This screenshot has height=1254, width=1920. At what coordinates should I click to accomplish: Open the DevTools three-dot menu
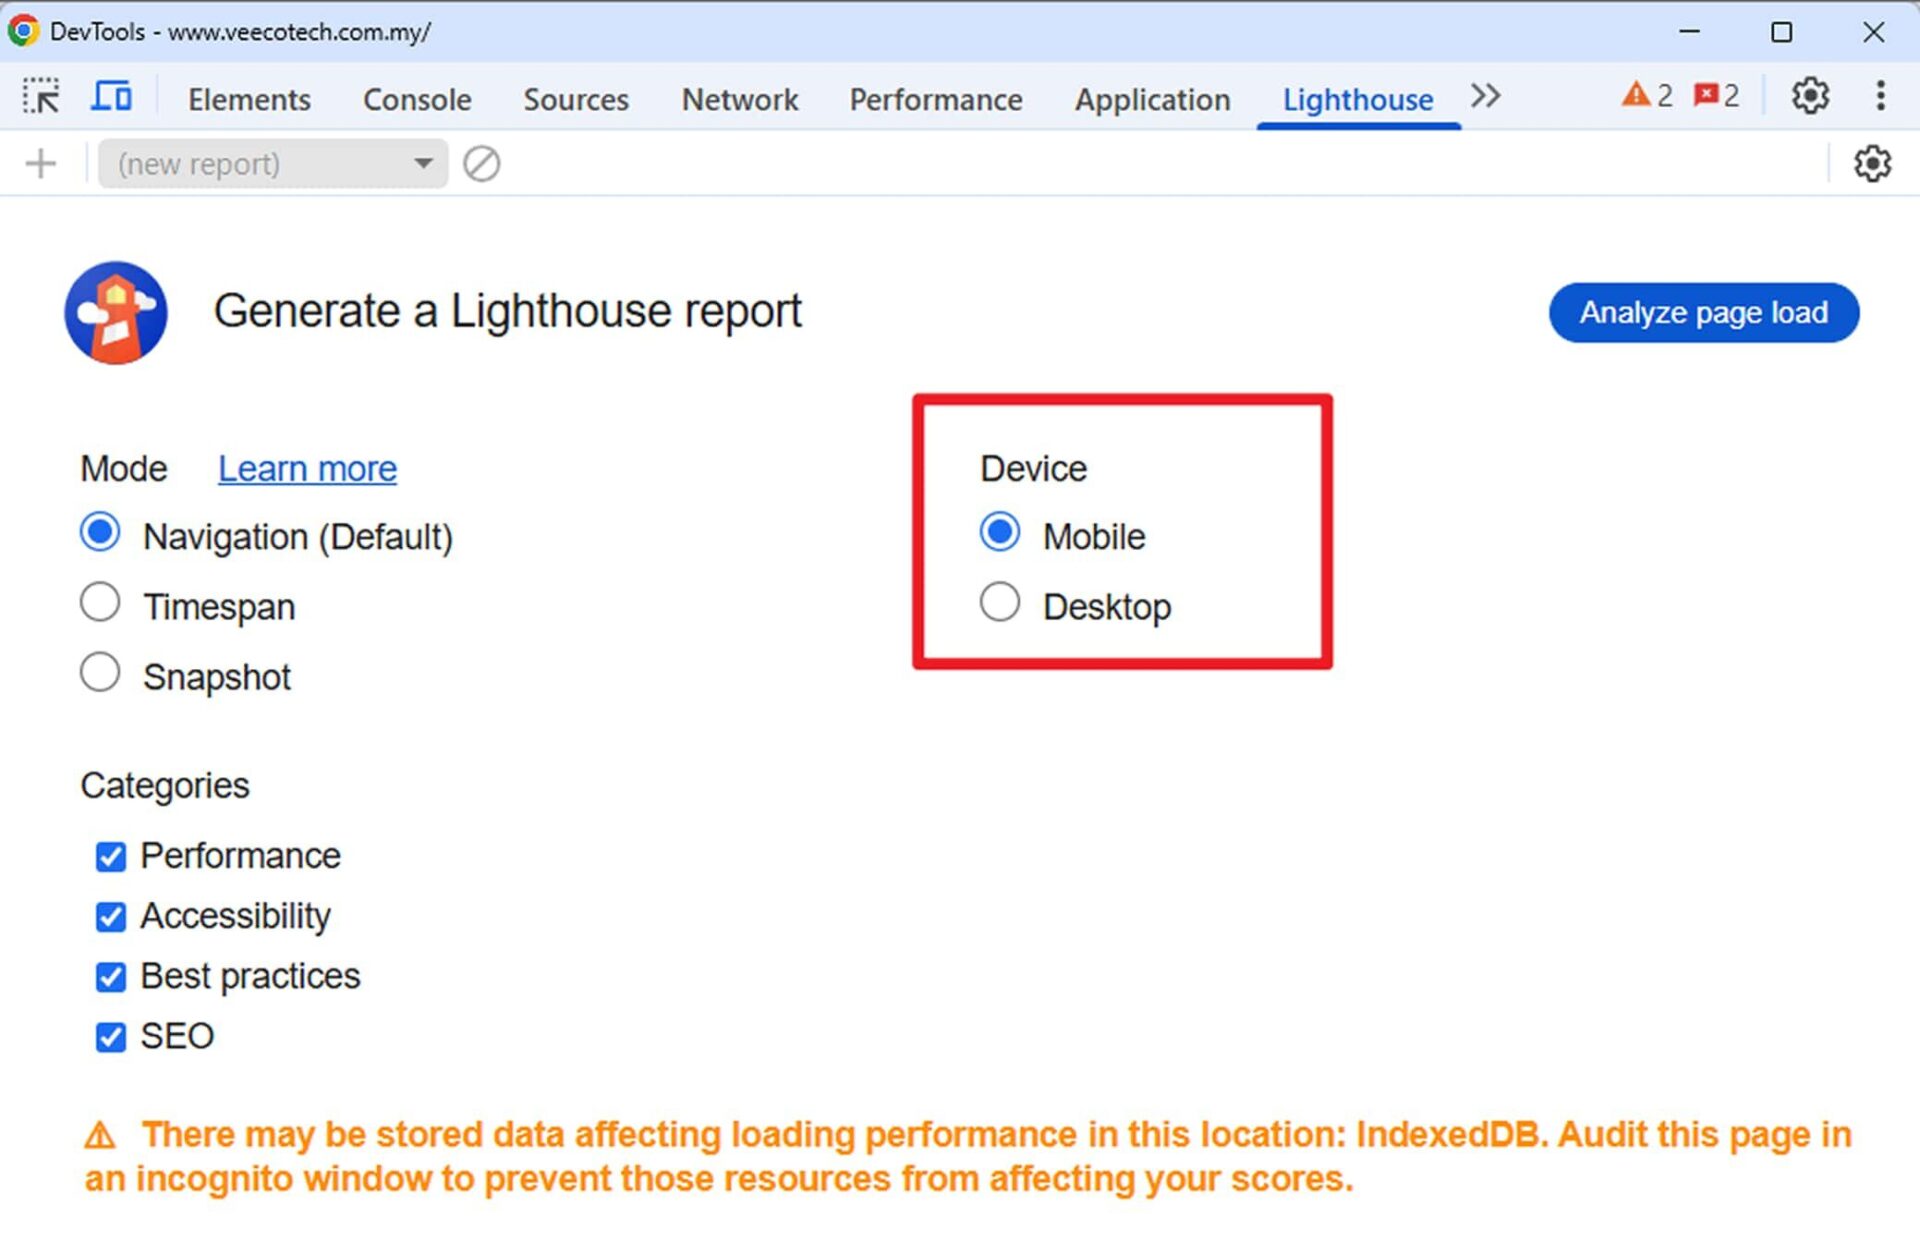click(1881, 96)
